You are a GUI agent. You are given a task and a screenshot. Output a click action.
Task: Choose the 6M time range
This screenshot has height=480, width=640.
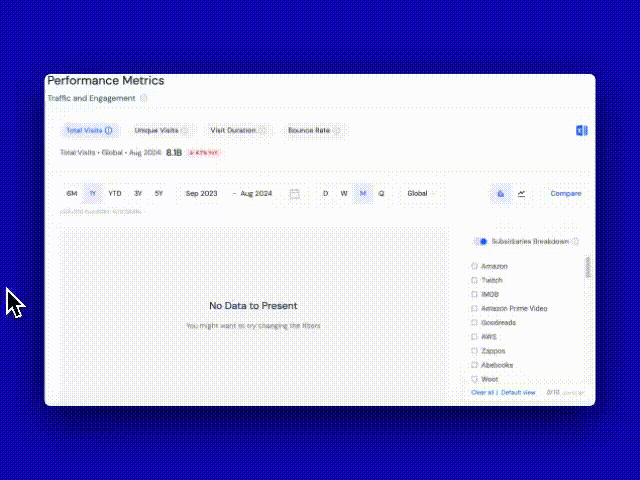72,193
